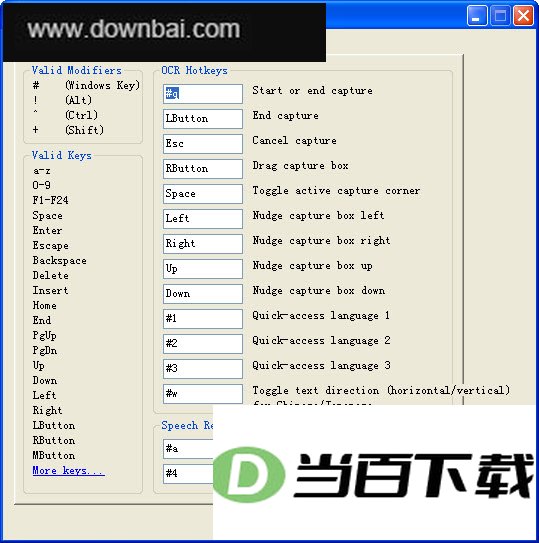This screenshot has width=539, height=543.
Task: Click '0-9' in Valid Keys
Action: tap(42, 185)
